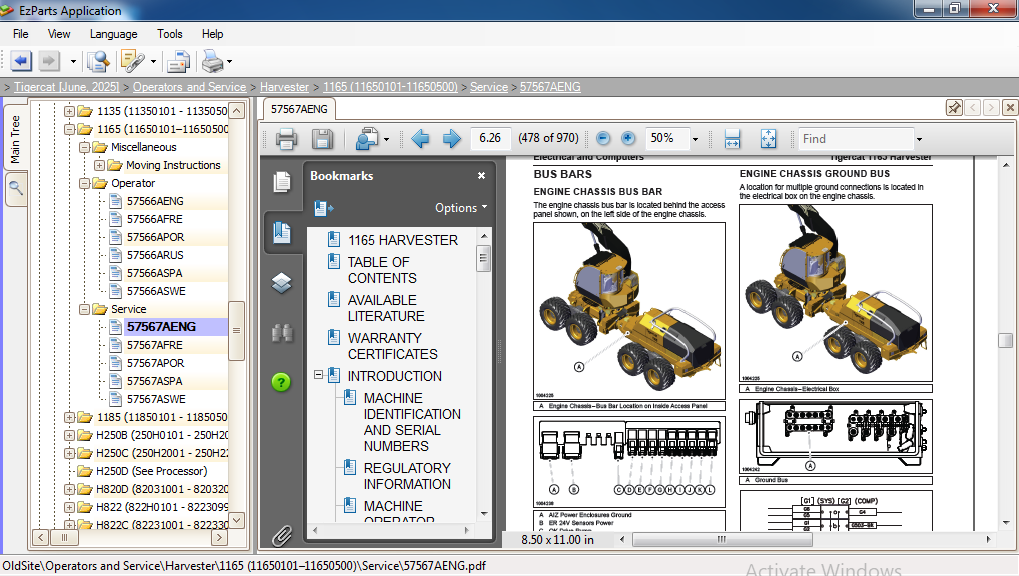Open the WARRANTY CERTIFICATES bookmark
The width and height of the screenshot is (1019, 576).
(393, 346)
